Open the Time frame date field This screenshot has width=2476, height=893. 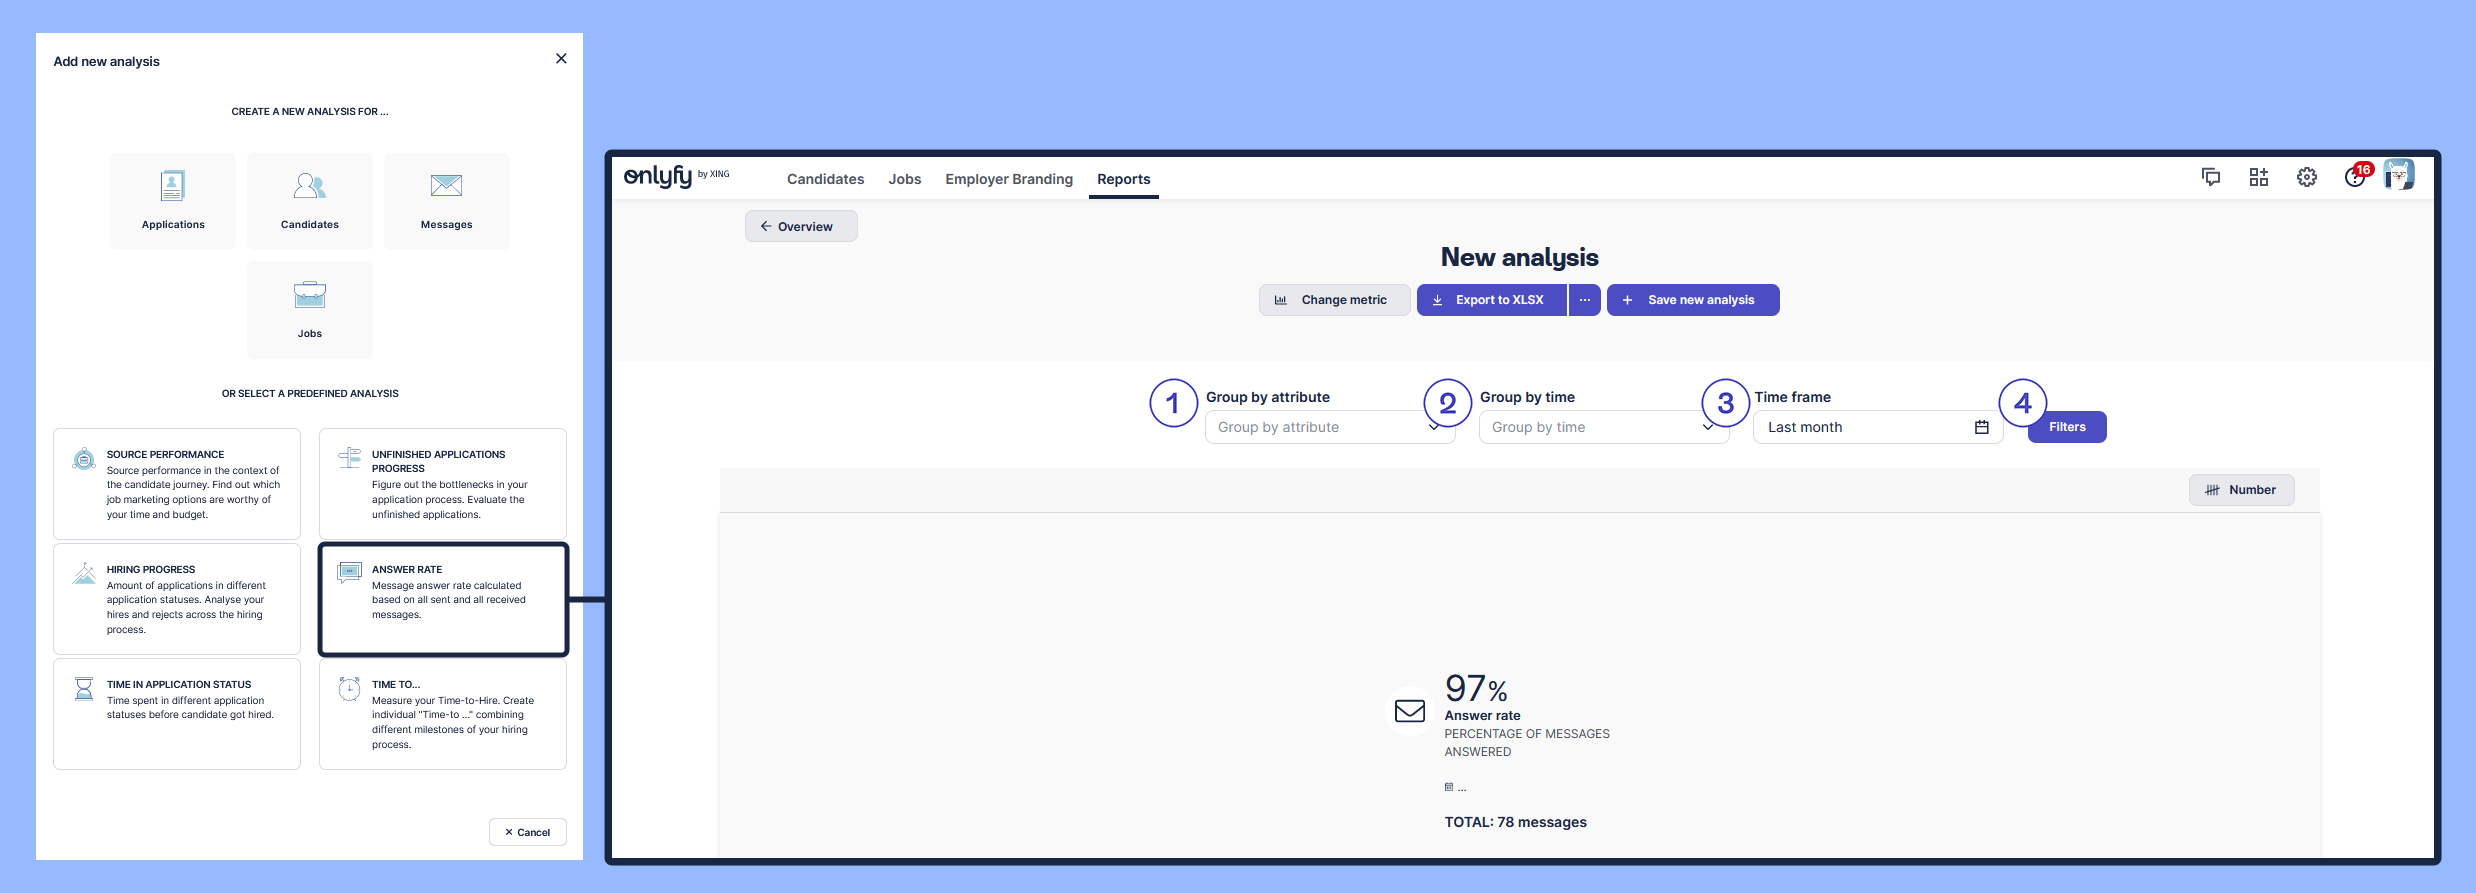[1877, 427]
